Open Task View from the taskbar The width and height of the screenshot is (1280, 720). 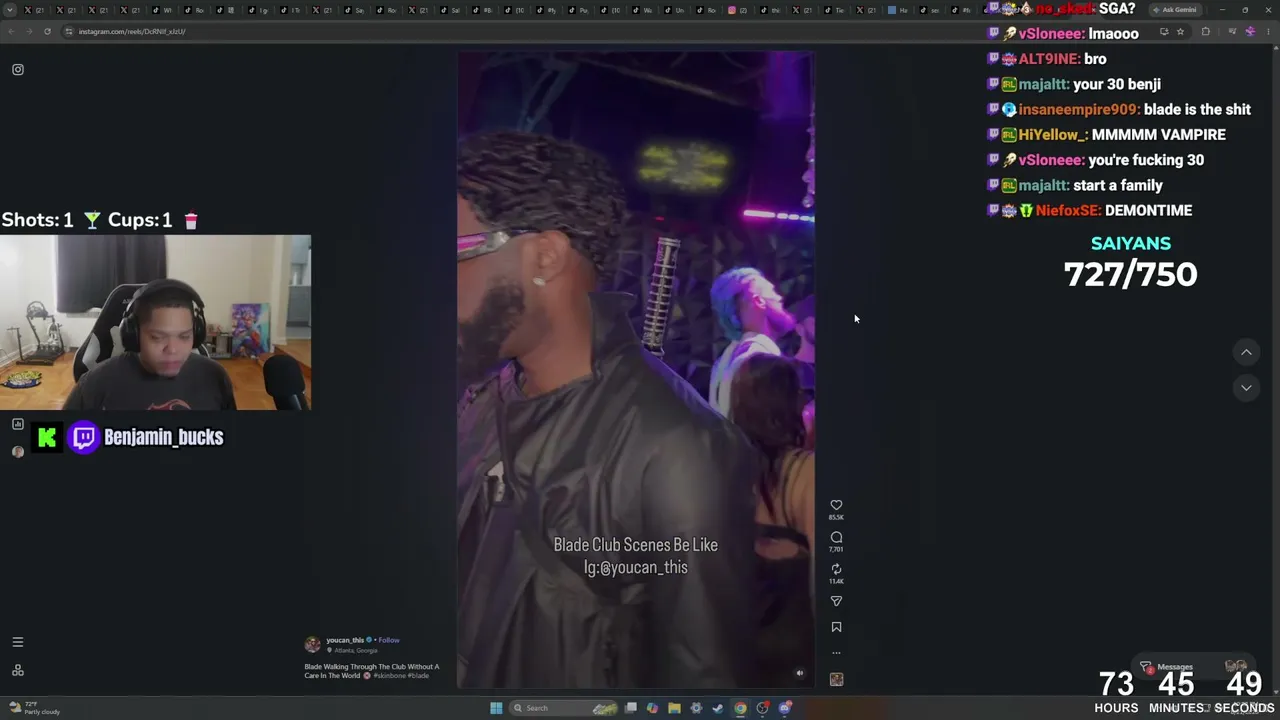coord(631,708)
